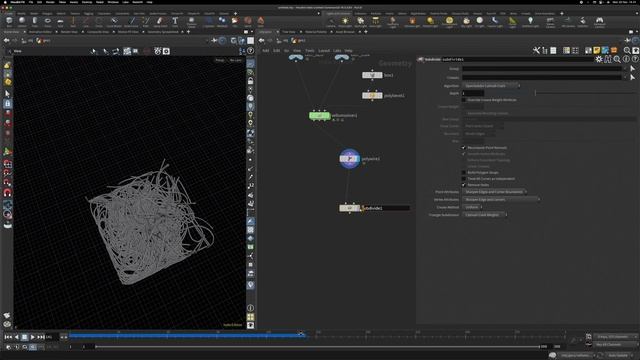Add a new pane tab with plus button
This screenshot has width=640, height=360.
pyautogui.click(x=188, y=32)
